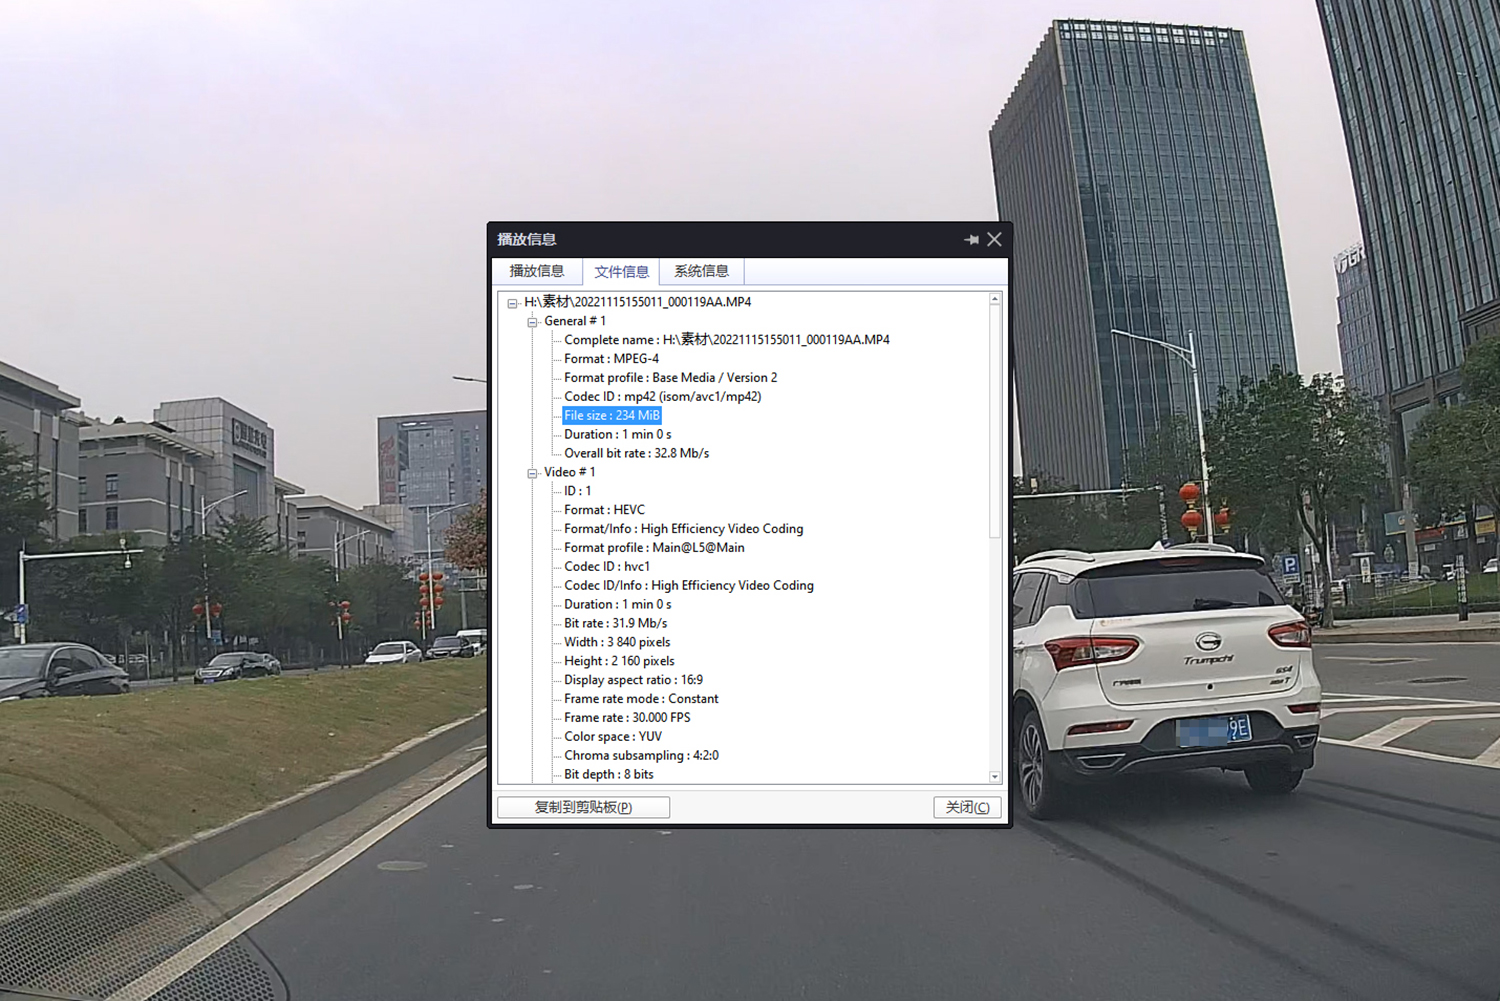Collapse the Video # 1 section
1500x1001 pixels.
tap(532, 473)
